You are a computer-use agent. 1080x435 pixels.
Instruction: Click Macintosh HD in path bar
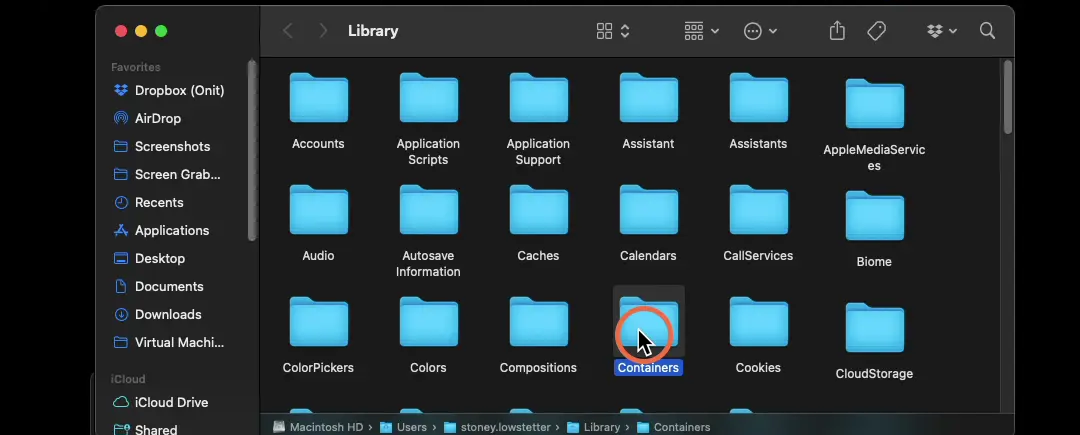[318, 427]
